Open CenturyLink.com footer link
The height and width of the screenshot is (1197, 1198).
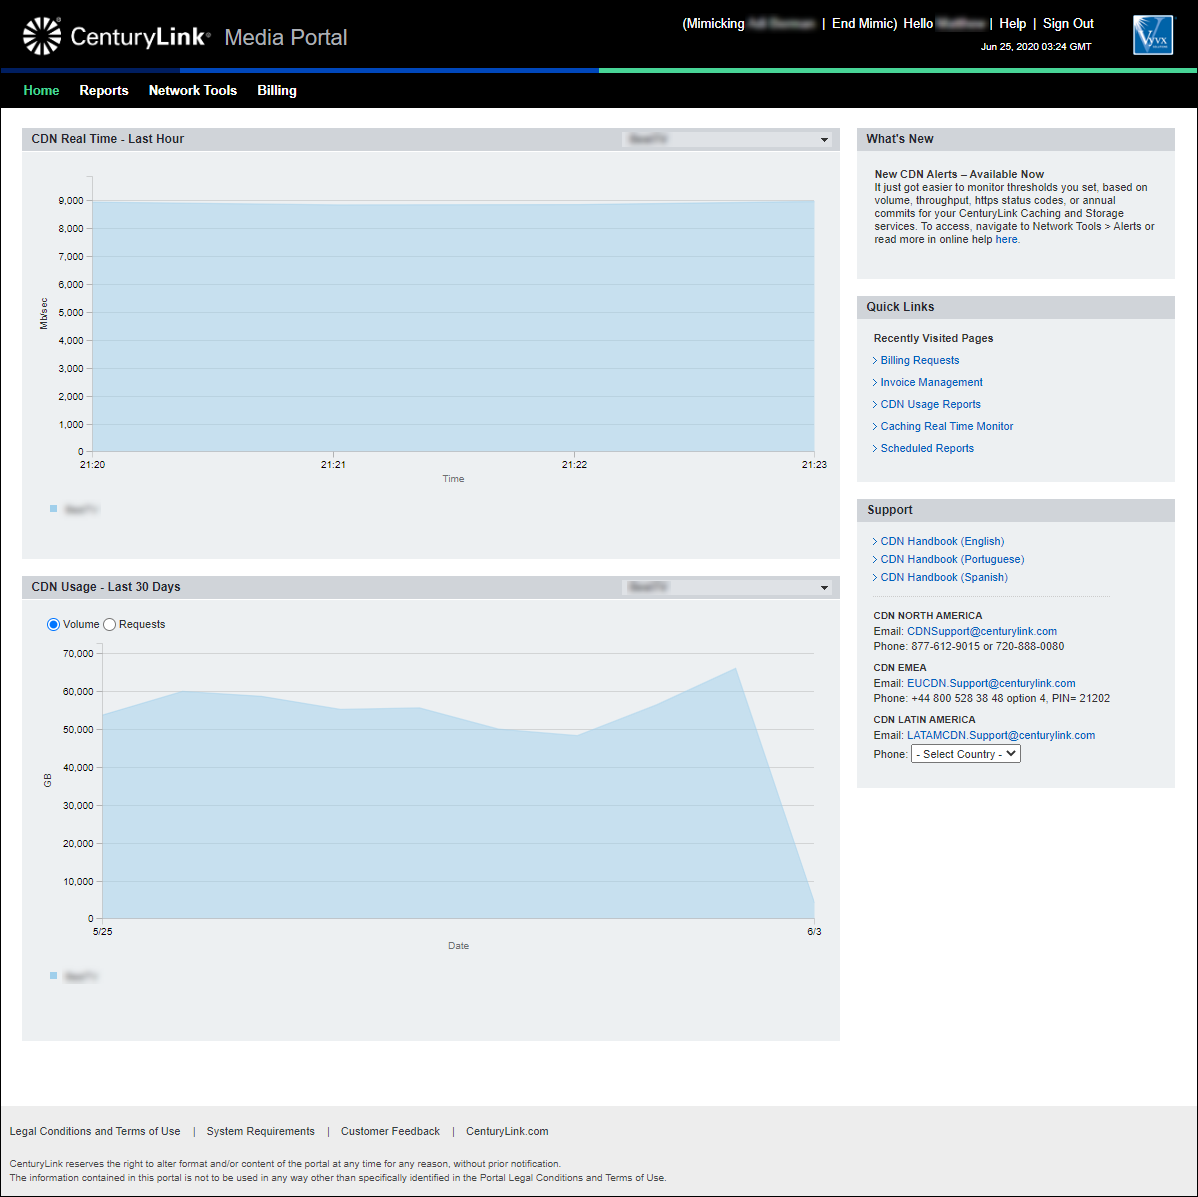(x=507, y=1131)
